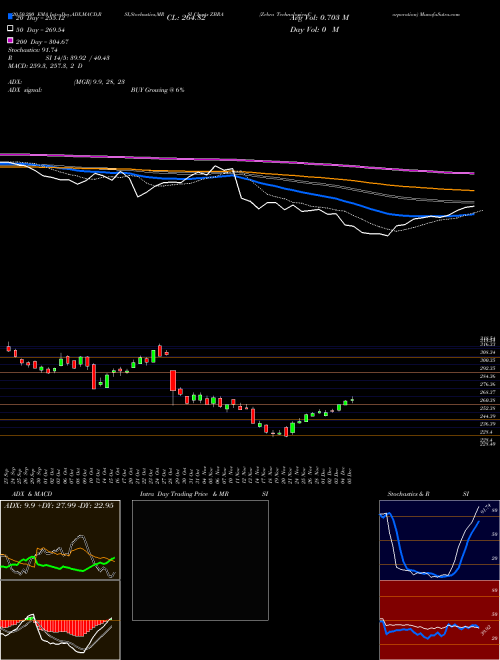
Task: Click the 'CL: 264.82' closing price label
Action: point(186,18)
